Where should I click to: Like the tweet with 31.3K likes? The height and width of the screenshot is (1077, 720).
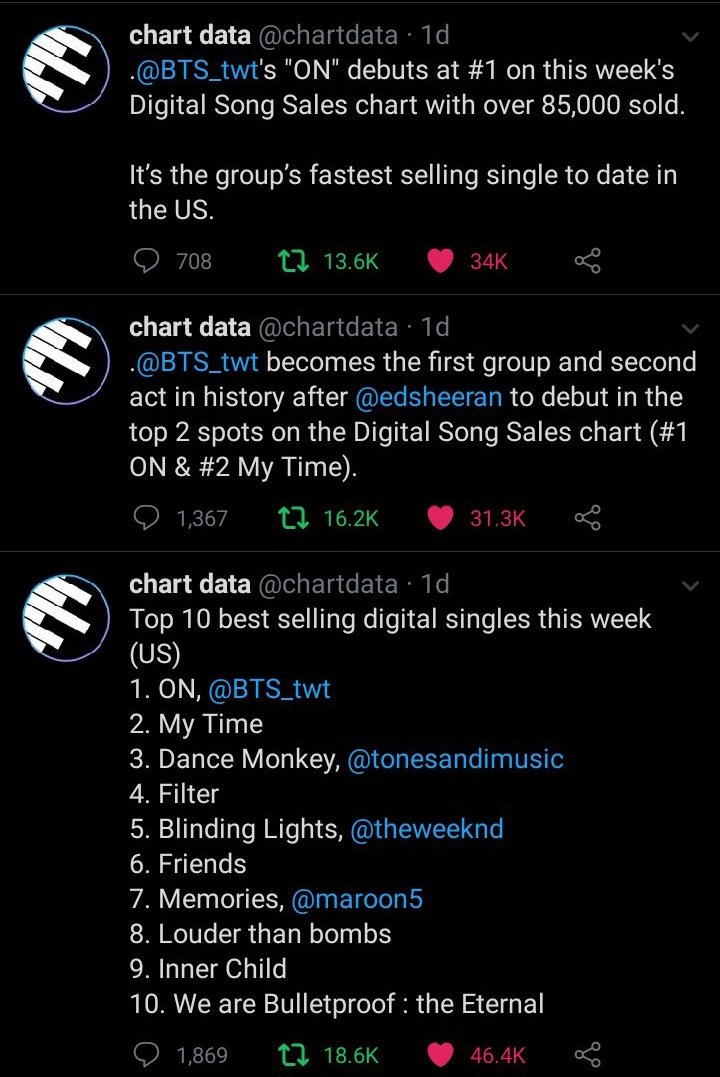coord(440,518)
